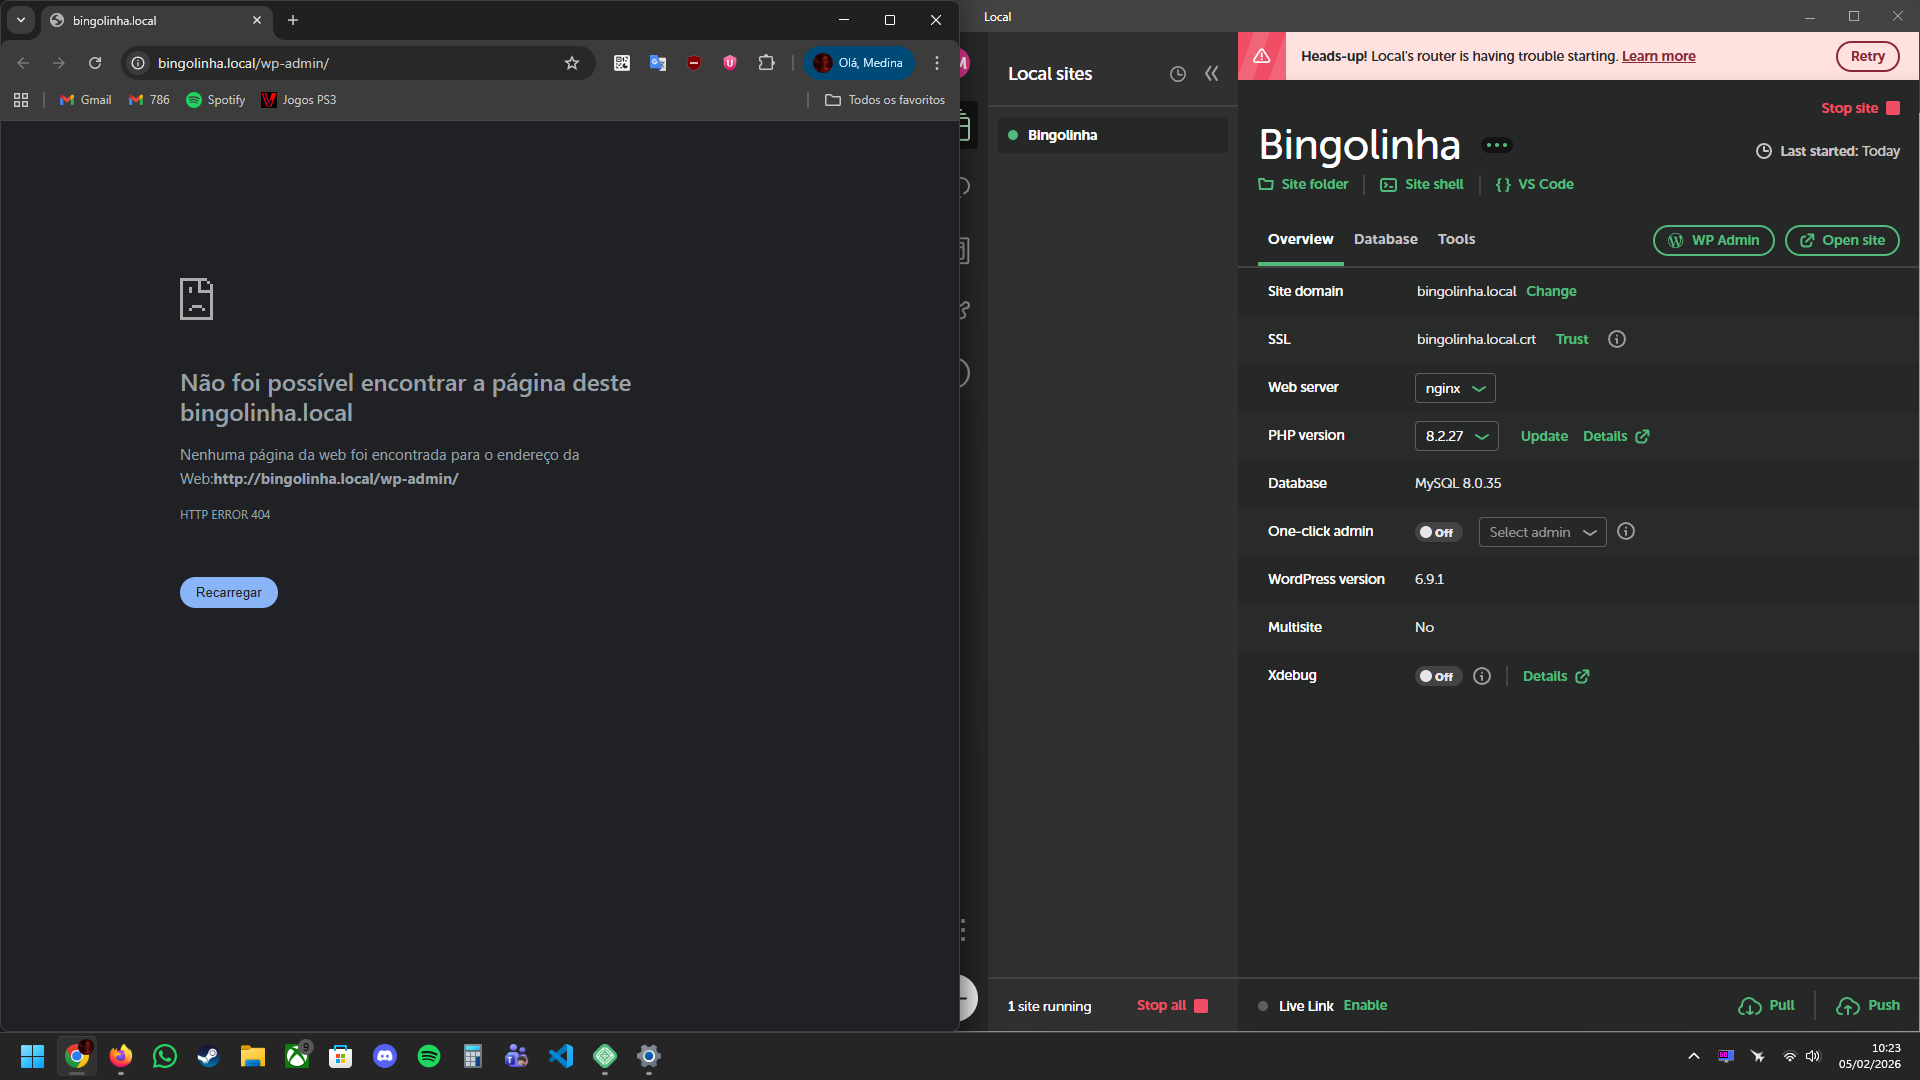The width and height of the screenshot is (1920, 1080).
Task: Open Chrome extensions puzzle icon
Action: coord(766,63)
